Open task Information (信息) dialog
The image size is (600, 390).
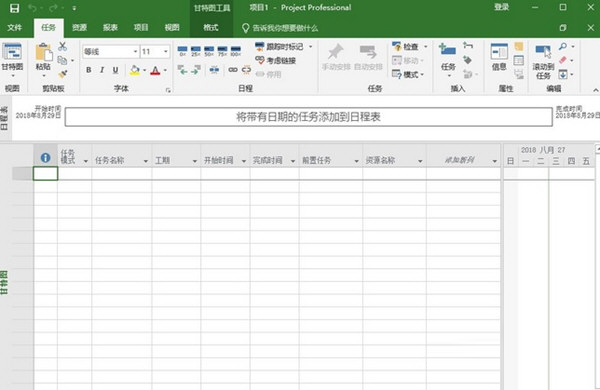tap(499, 57)
